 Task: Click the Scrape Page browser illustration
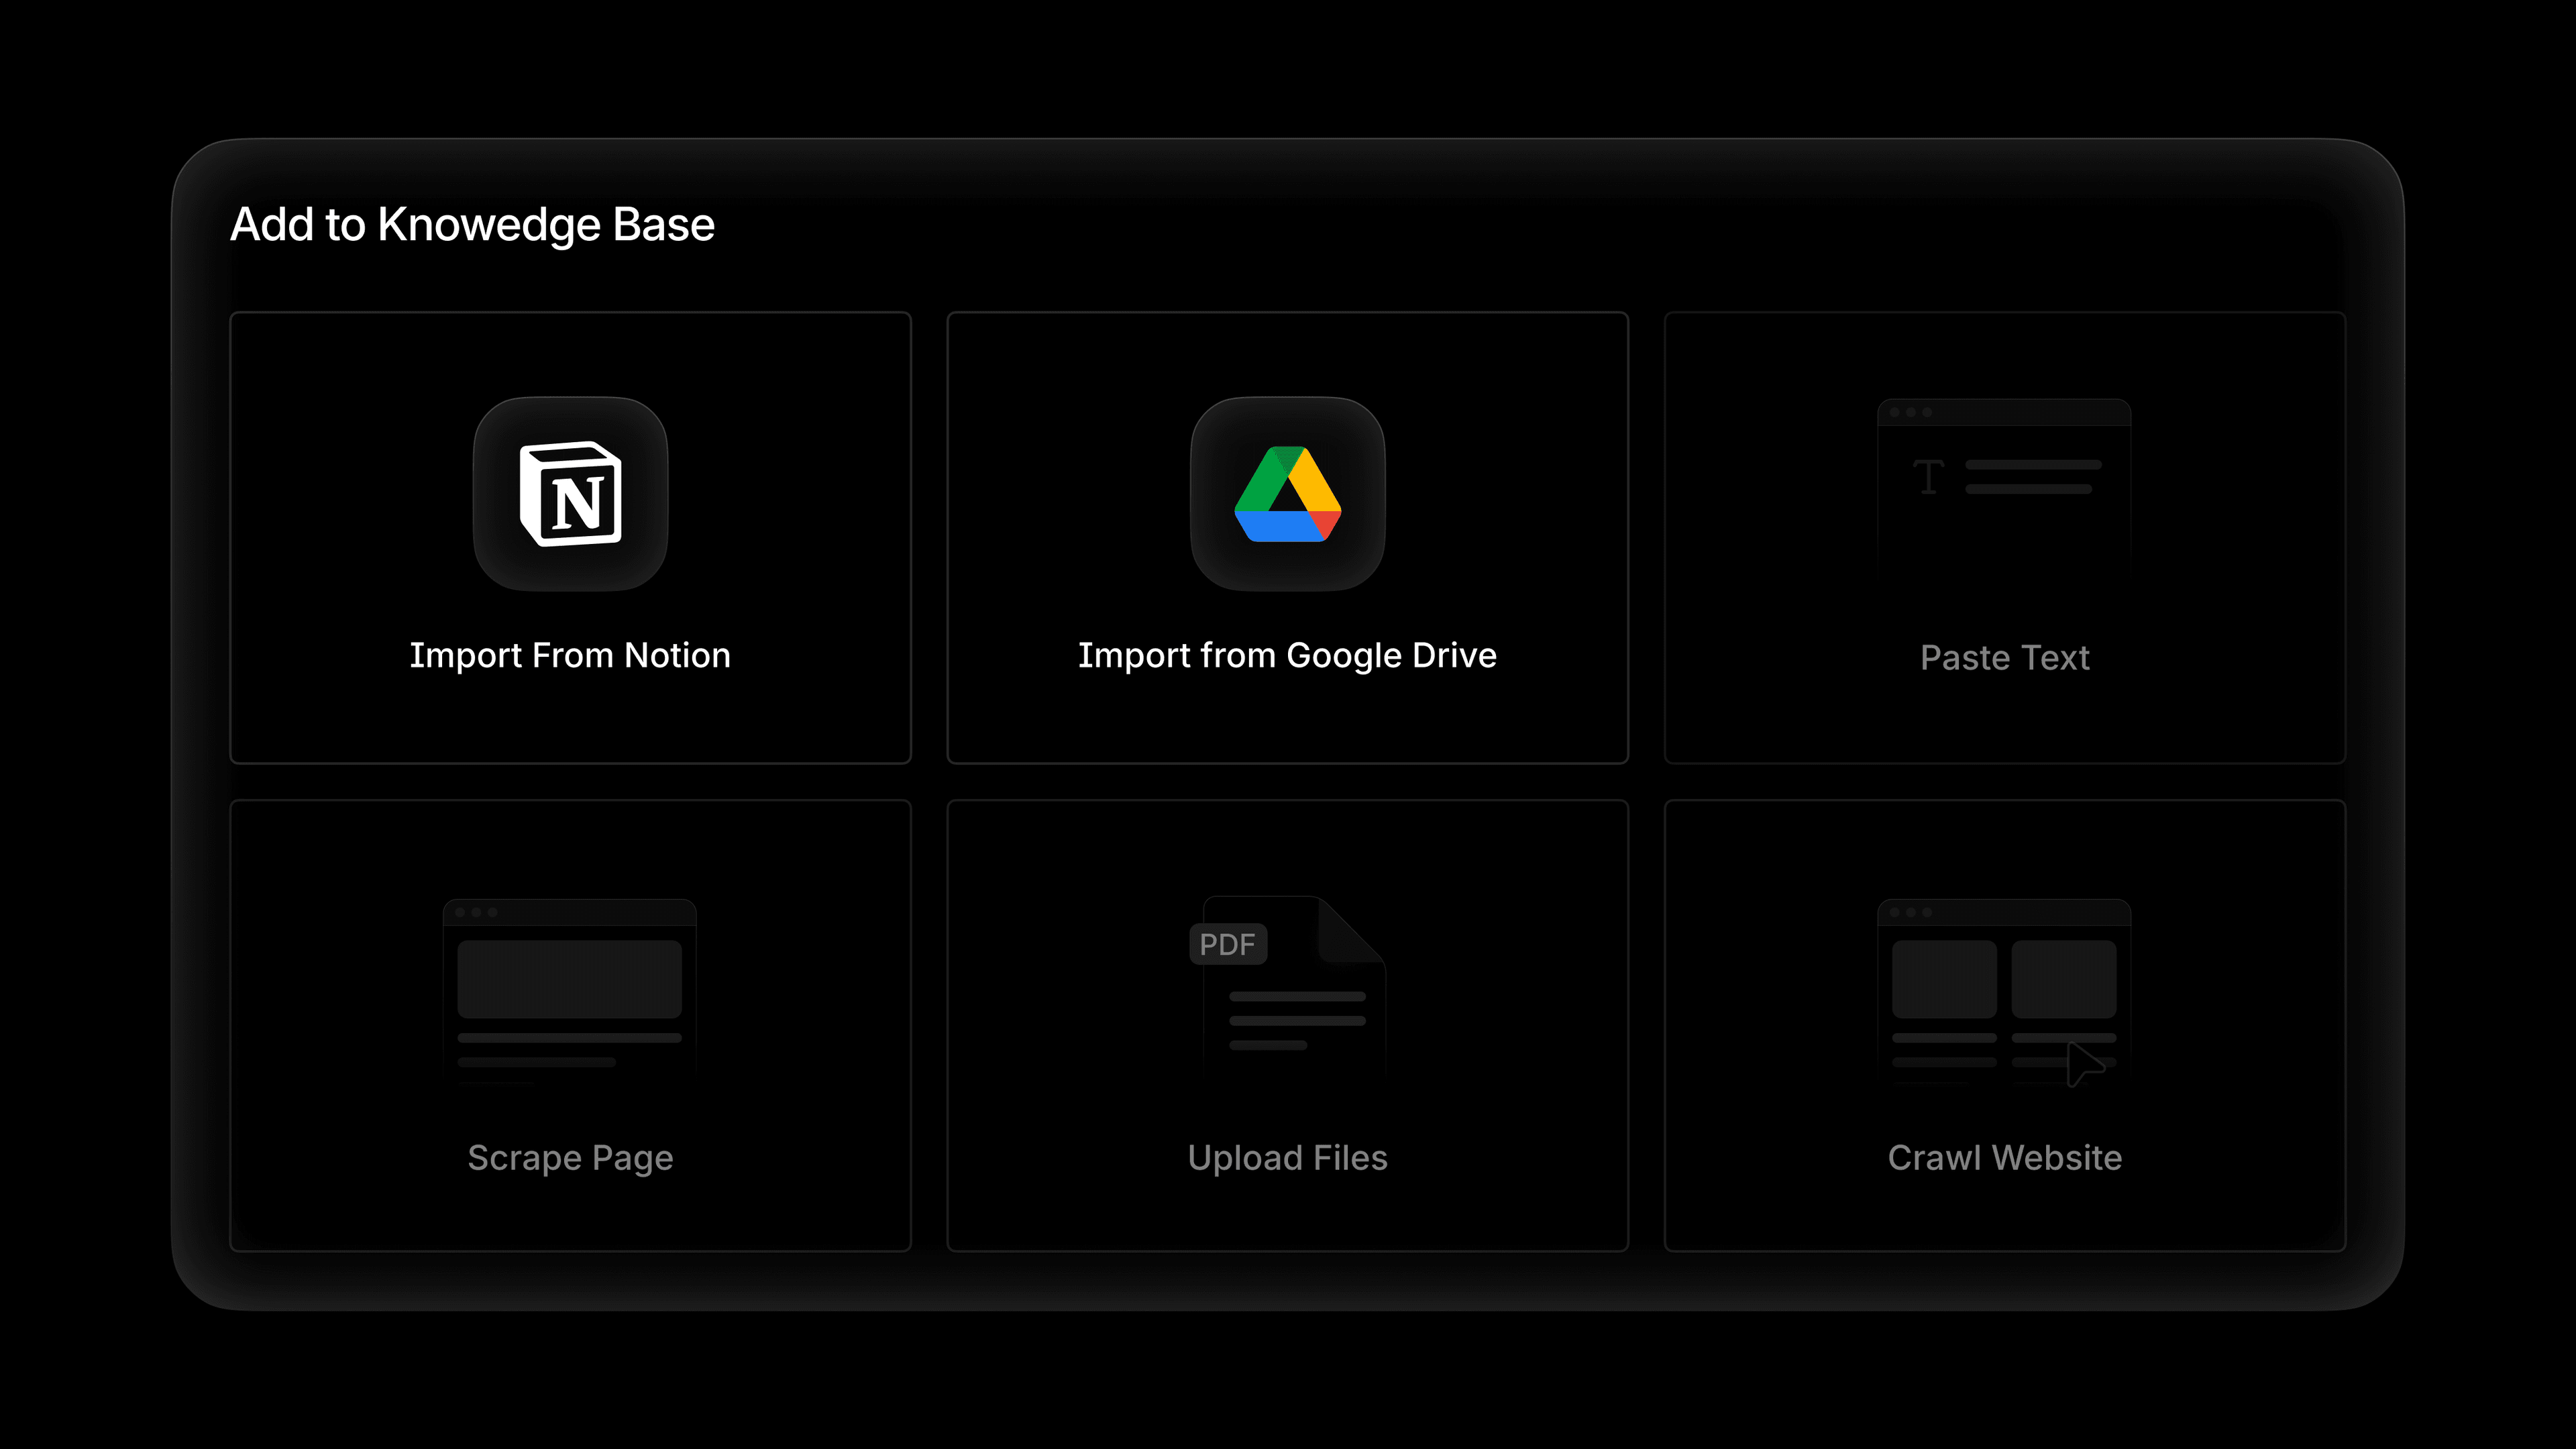point(570,990)
